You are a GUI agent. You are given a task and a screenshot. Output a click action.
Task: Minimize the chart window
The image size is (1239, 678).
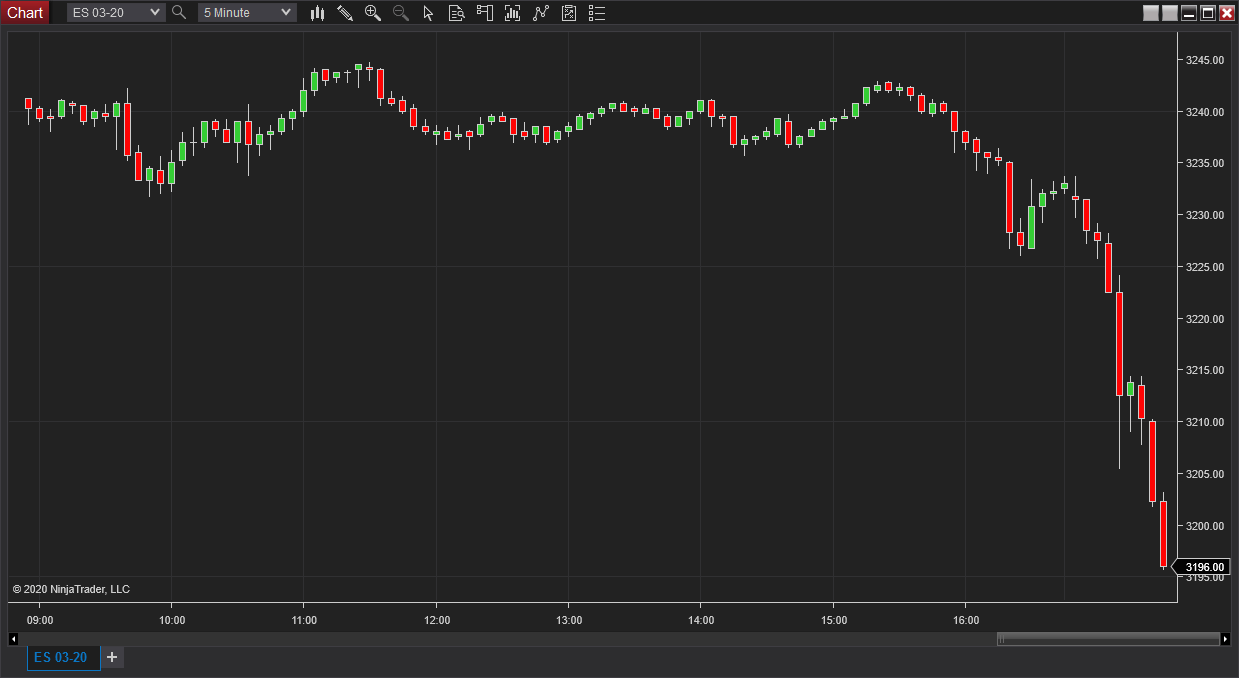tap(1189, 13)
